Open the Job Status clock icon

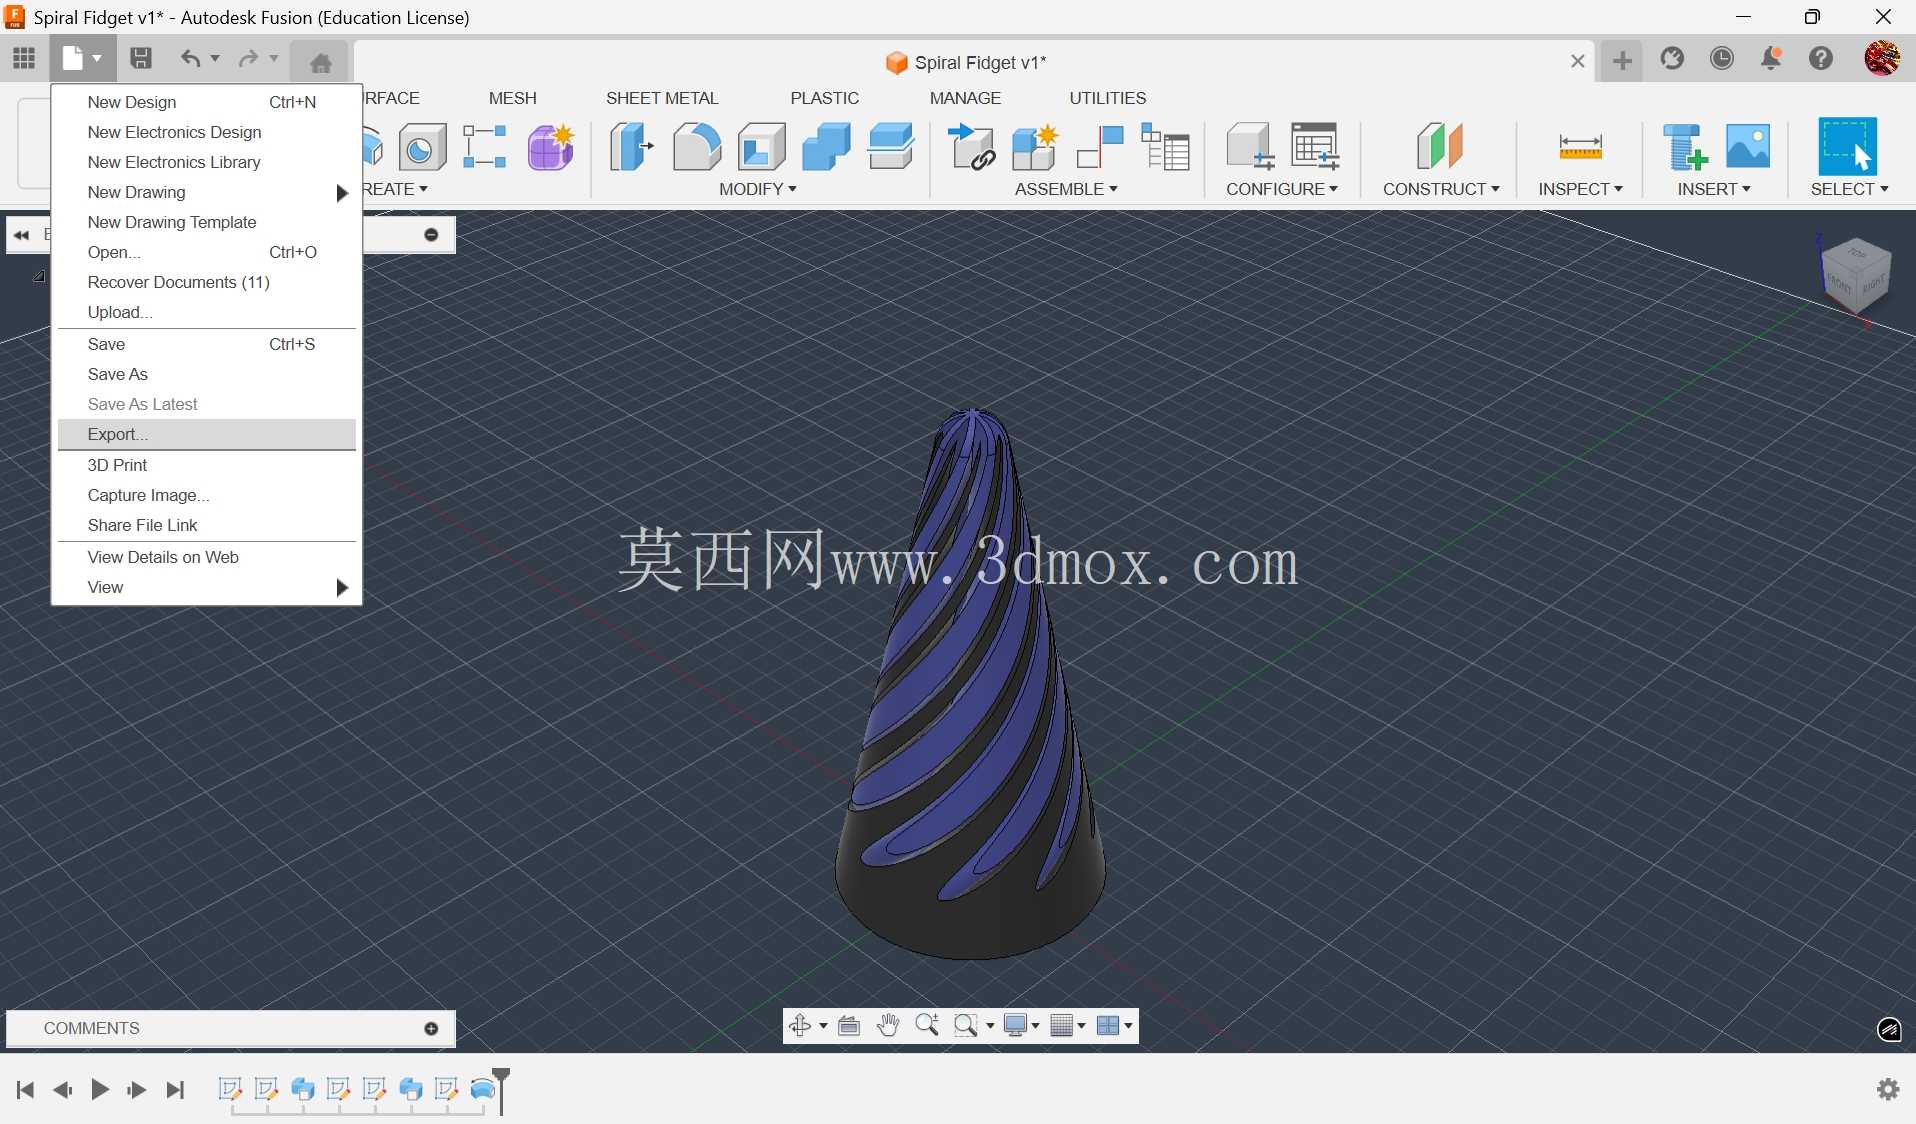pos(1722,59)
